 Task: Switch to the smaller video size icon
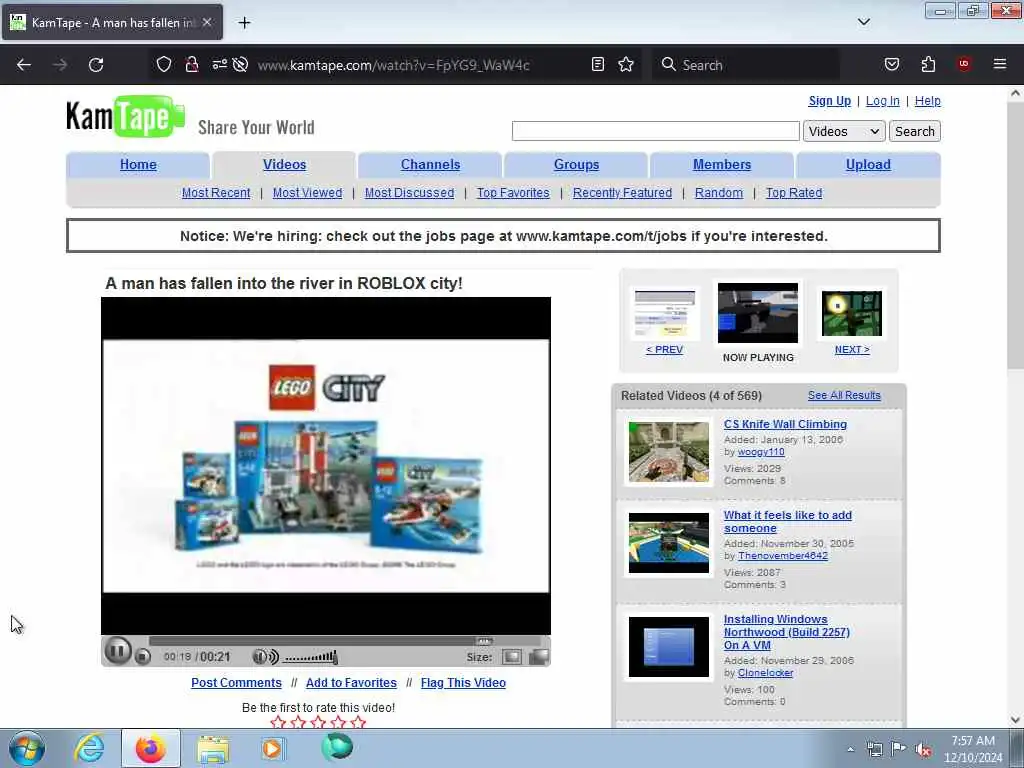coord(511,657)
